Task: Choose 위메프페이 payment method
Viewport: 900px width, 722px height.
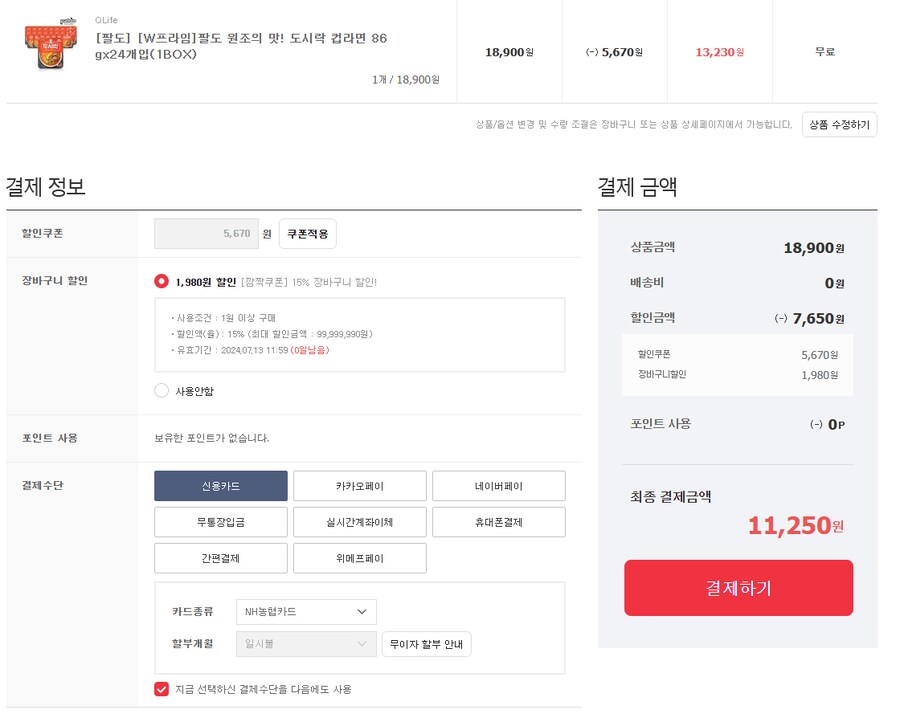Action: coord(360,558)
